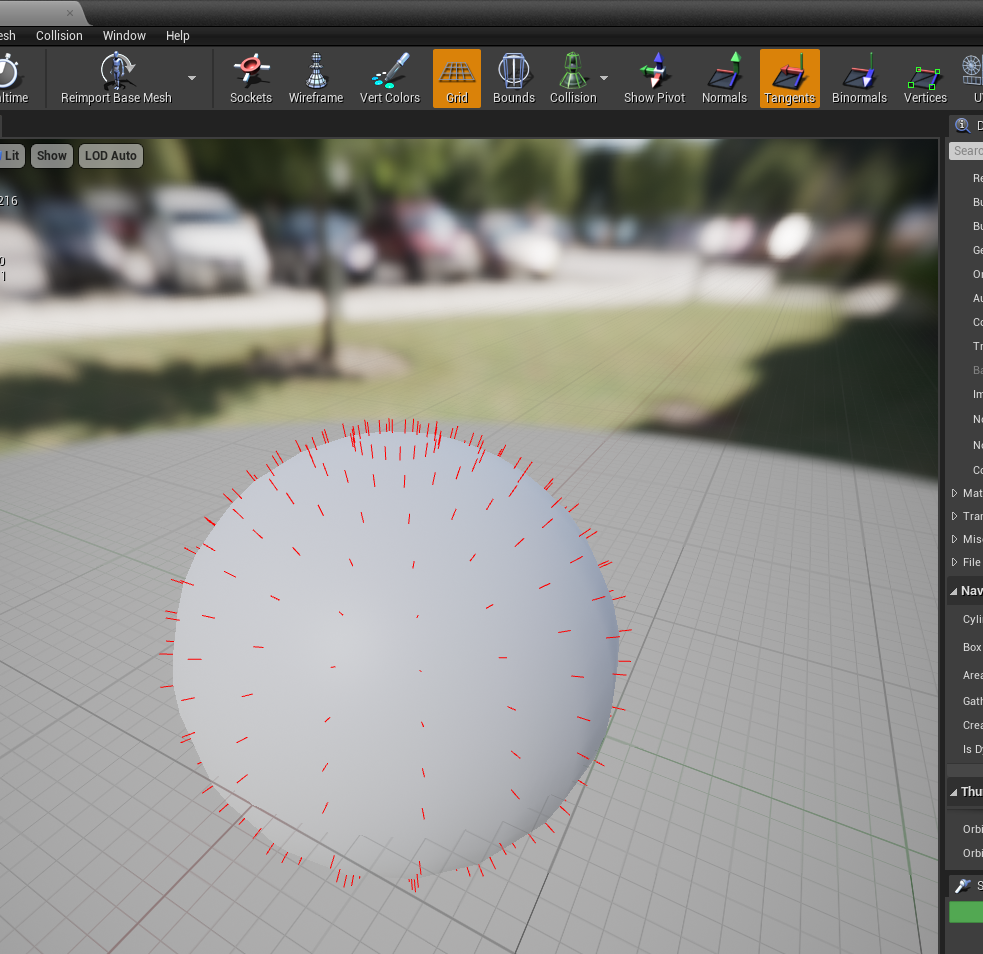The width and height of the screenshot is (983, 954).
Task: Toggle Vertices display
Action: [x=925, y=78]
